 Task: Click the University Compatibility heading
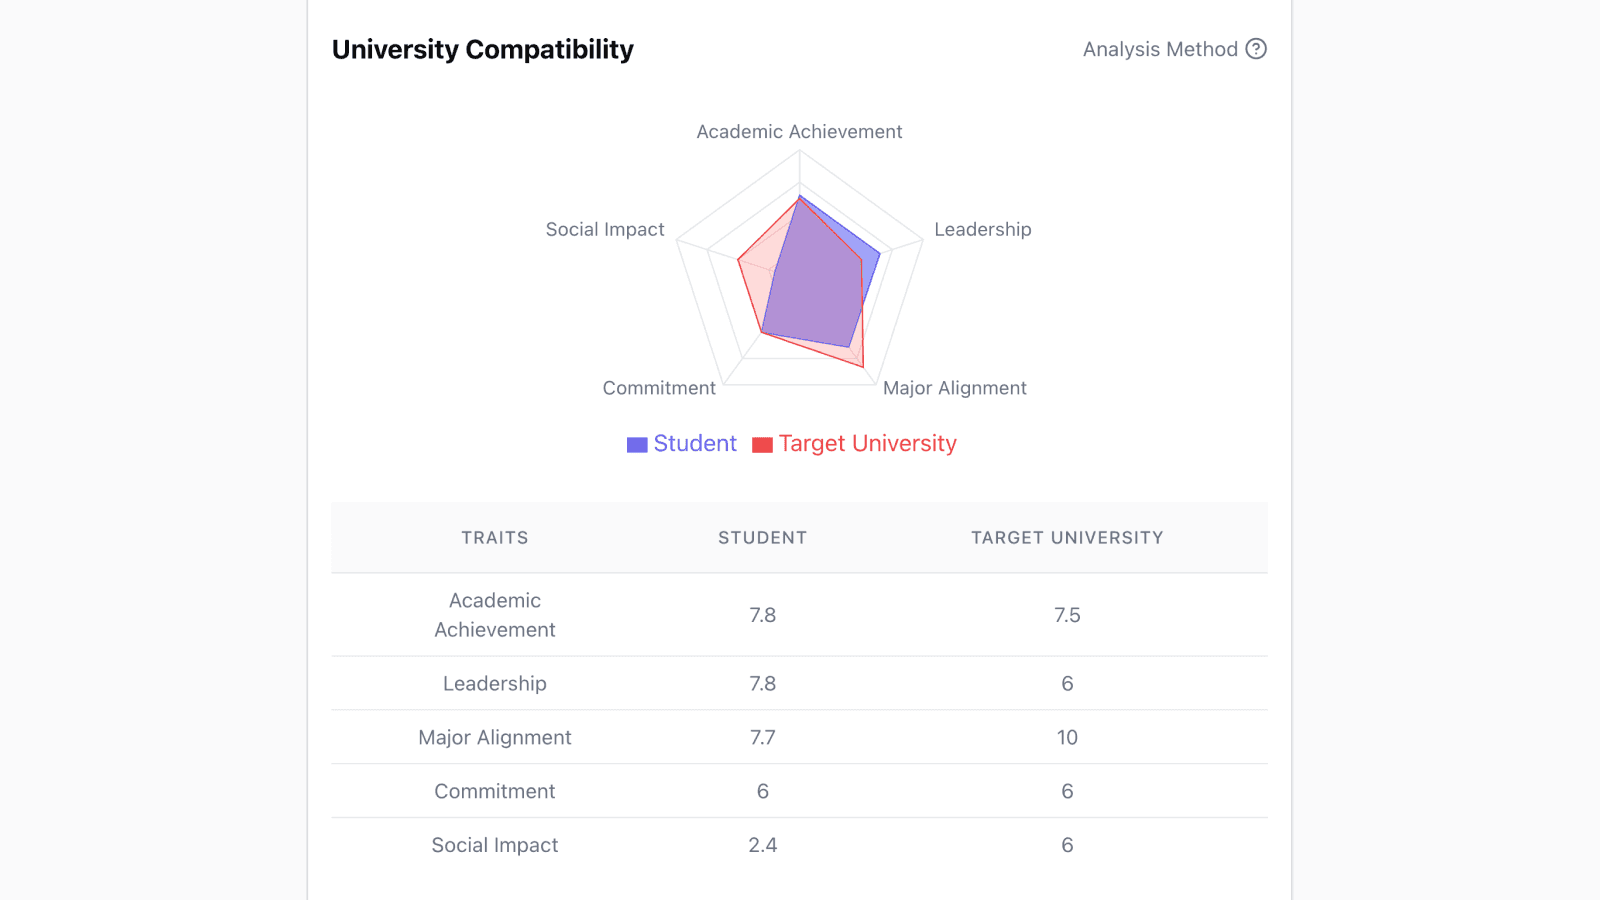point(483,49)
